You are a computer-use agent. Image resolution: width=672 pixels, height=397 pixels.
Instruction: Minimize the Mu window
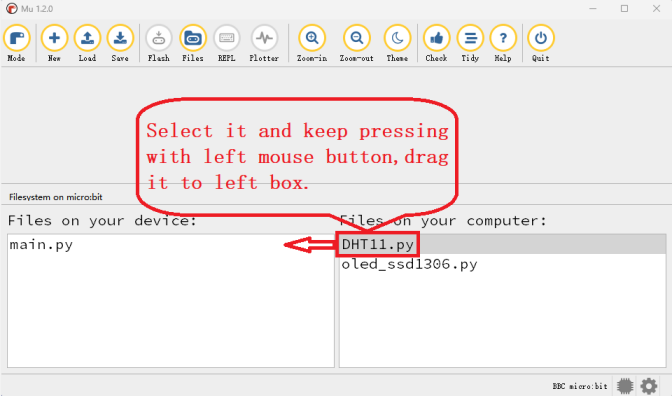(x=593, y=9)
